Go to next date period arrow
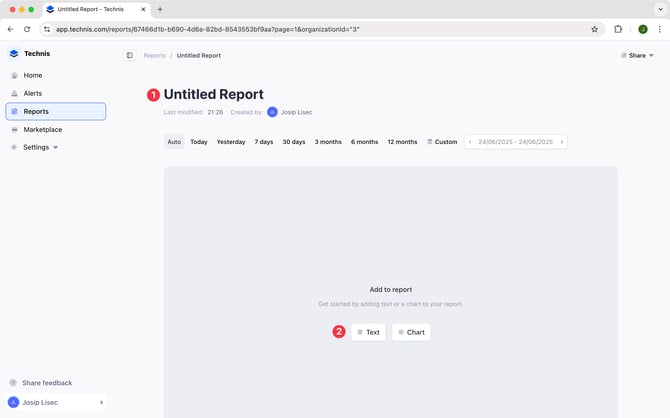 click(562, 142)
